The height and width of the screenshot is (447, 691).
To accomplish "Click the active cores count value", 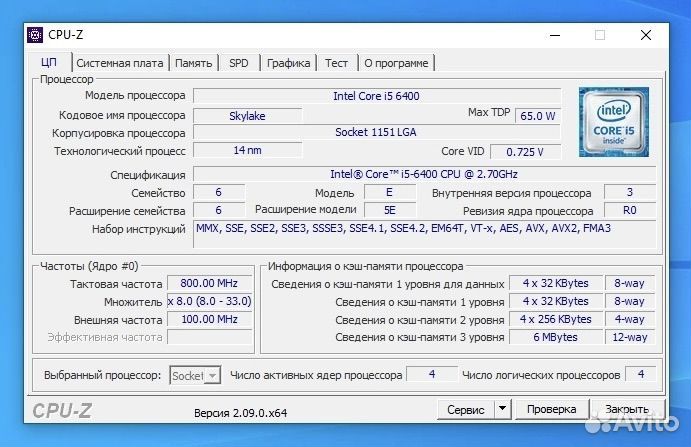I will (432, 374).
